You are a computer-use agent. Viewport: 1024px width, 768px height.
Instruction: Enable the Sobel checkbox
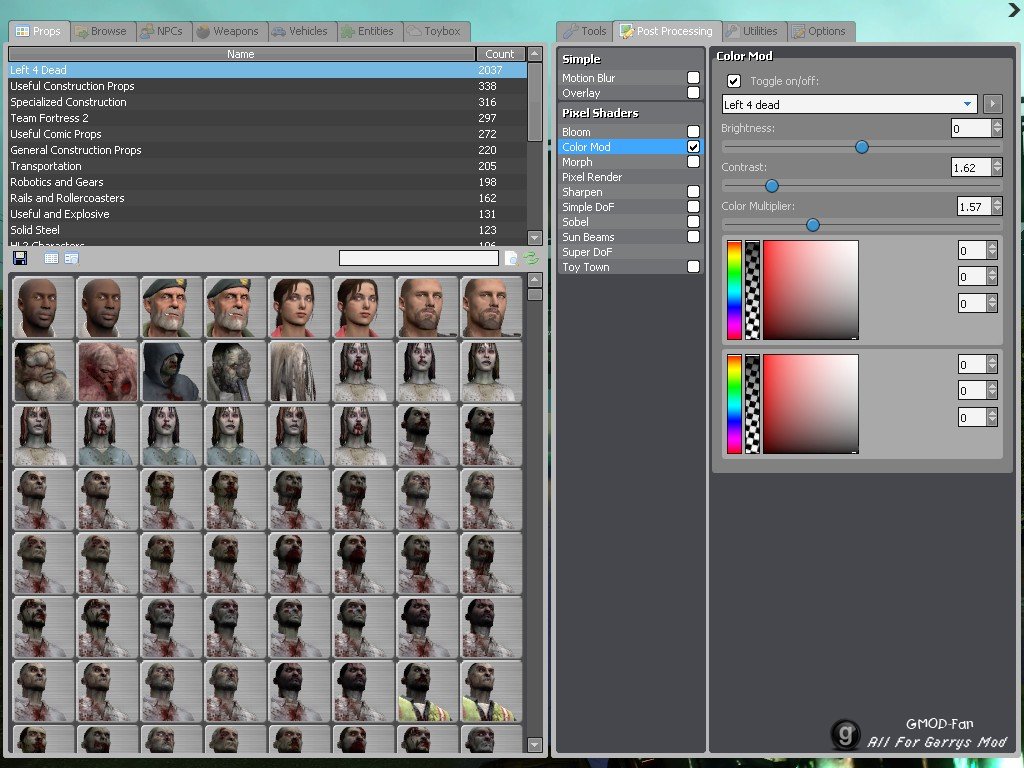pos(694,222)
